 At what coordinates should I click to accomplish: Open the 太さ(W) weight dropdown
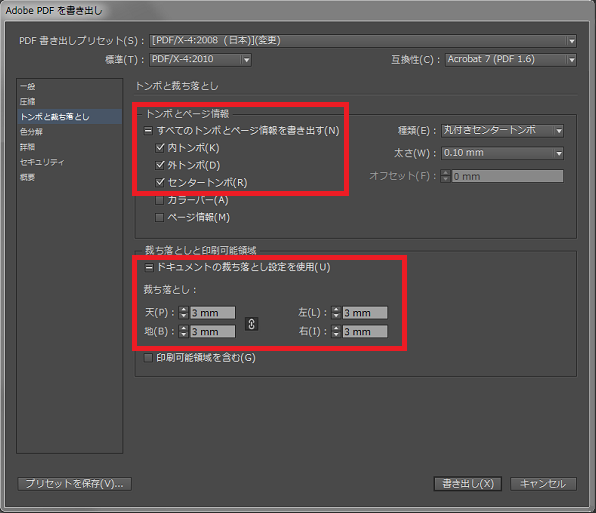(502, 153)
